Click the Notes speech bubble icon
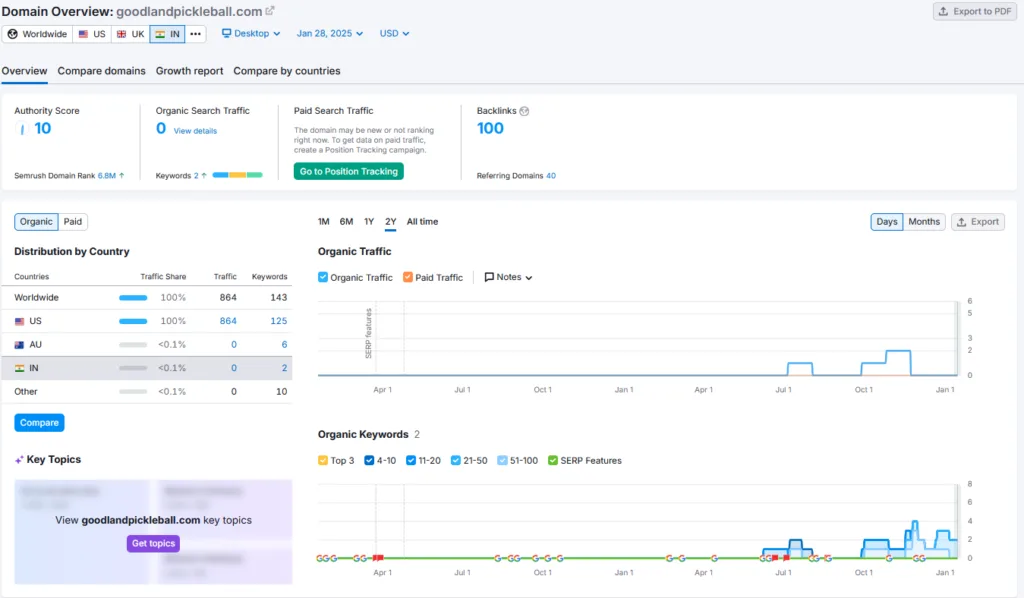This screenshot has height=598, width=1024. tap(488, 277)
